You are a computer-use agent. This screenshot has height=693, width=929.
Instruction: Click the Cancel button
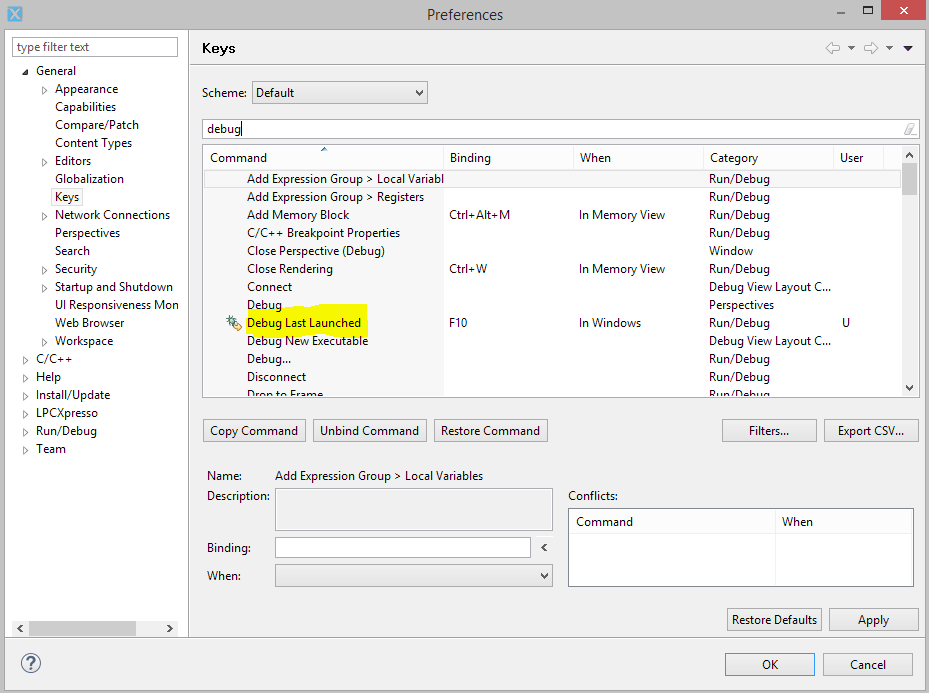[x=867, y=665]
